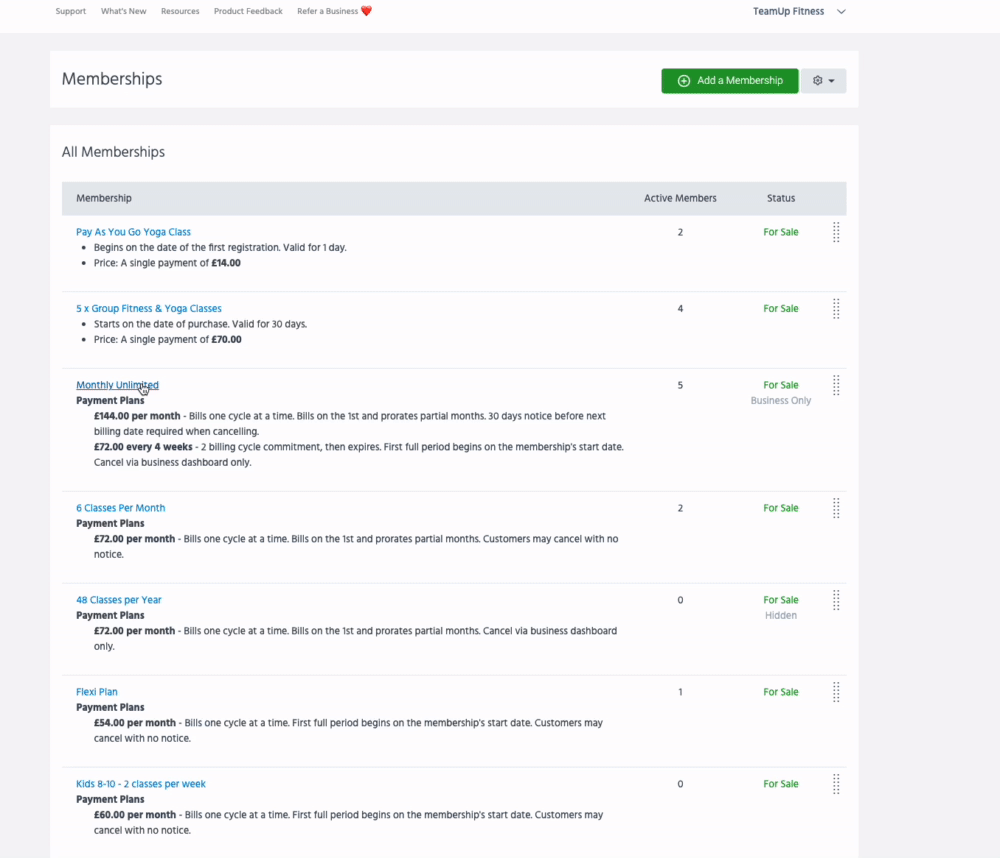
Task: Open the Product Feedback link
Action: click(248, 11)
